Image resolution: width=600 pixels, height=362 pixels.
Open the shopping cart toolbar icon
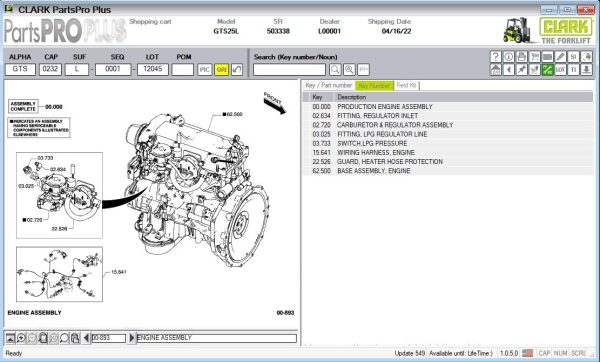[535, 57]
